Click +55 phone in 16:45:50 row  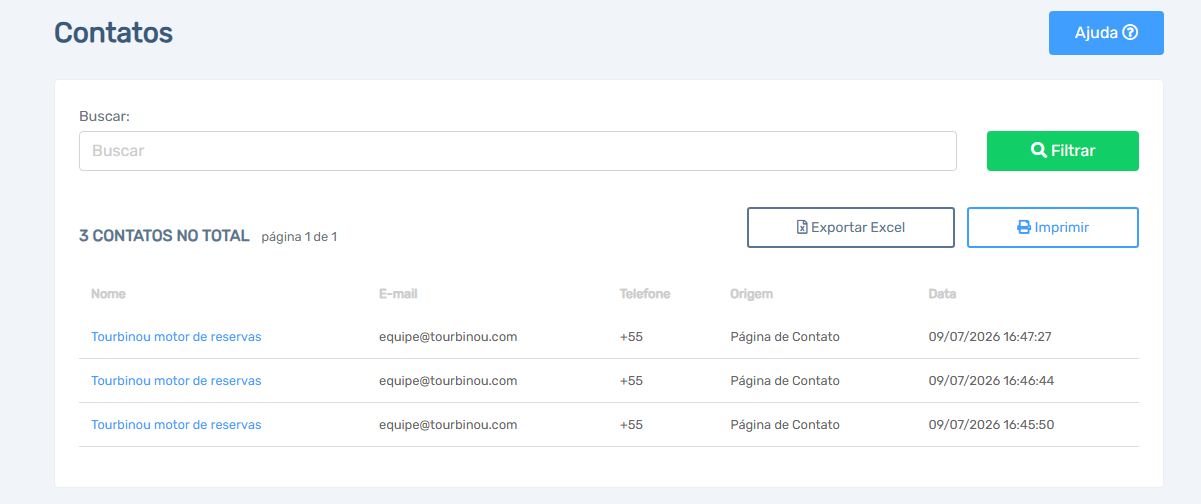pyautogui.click(x=631, y=425)
